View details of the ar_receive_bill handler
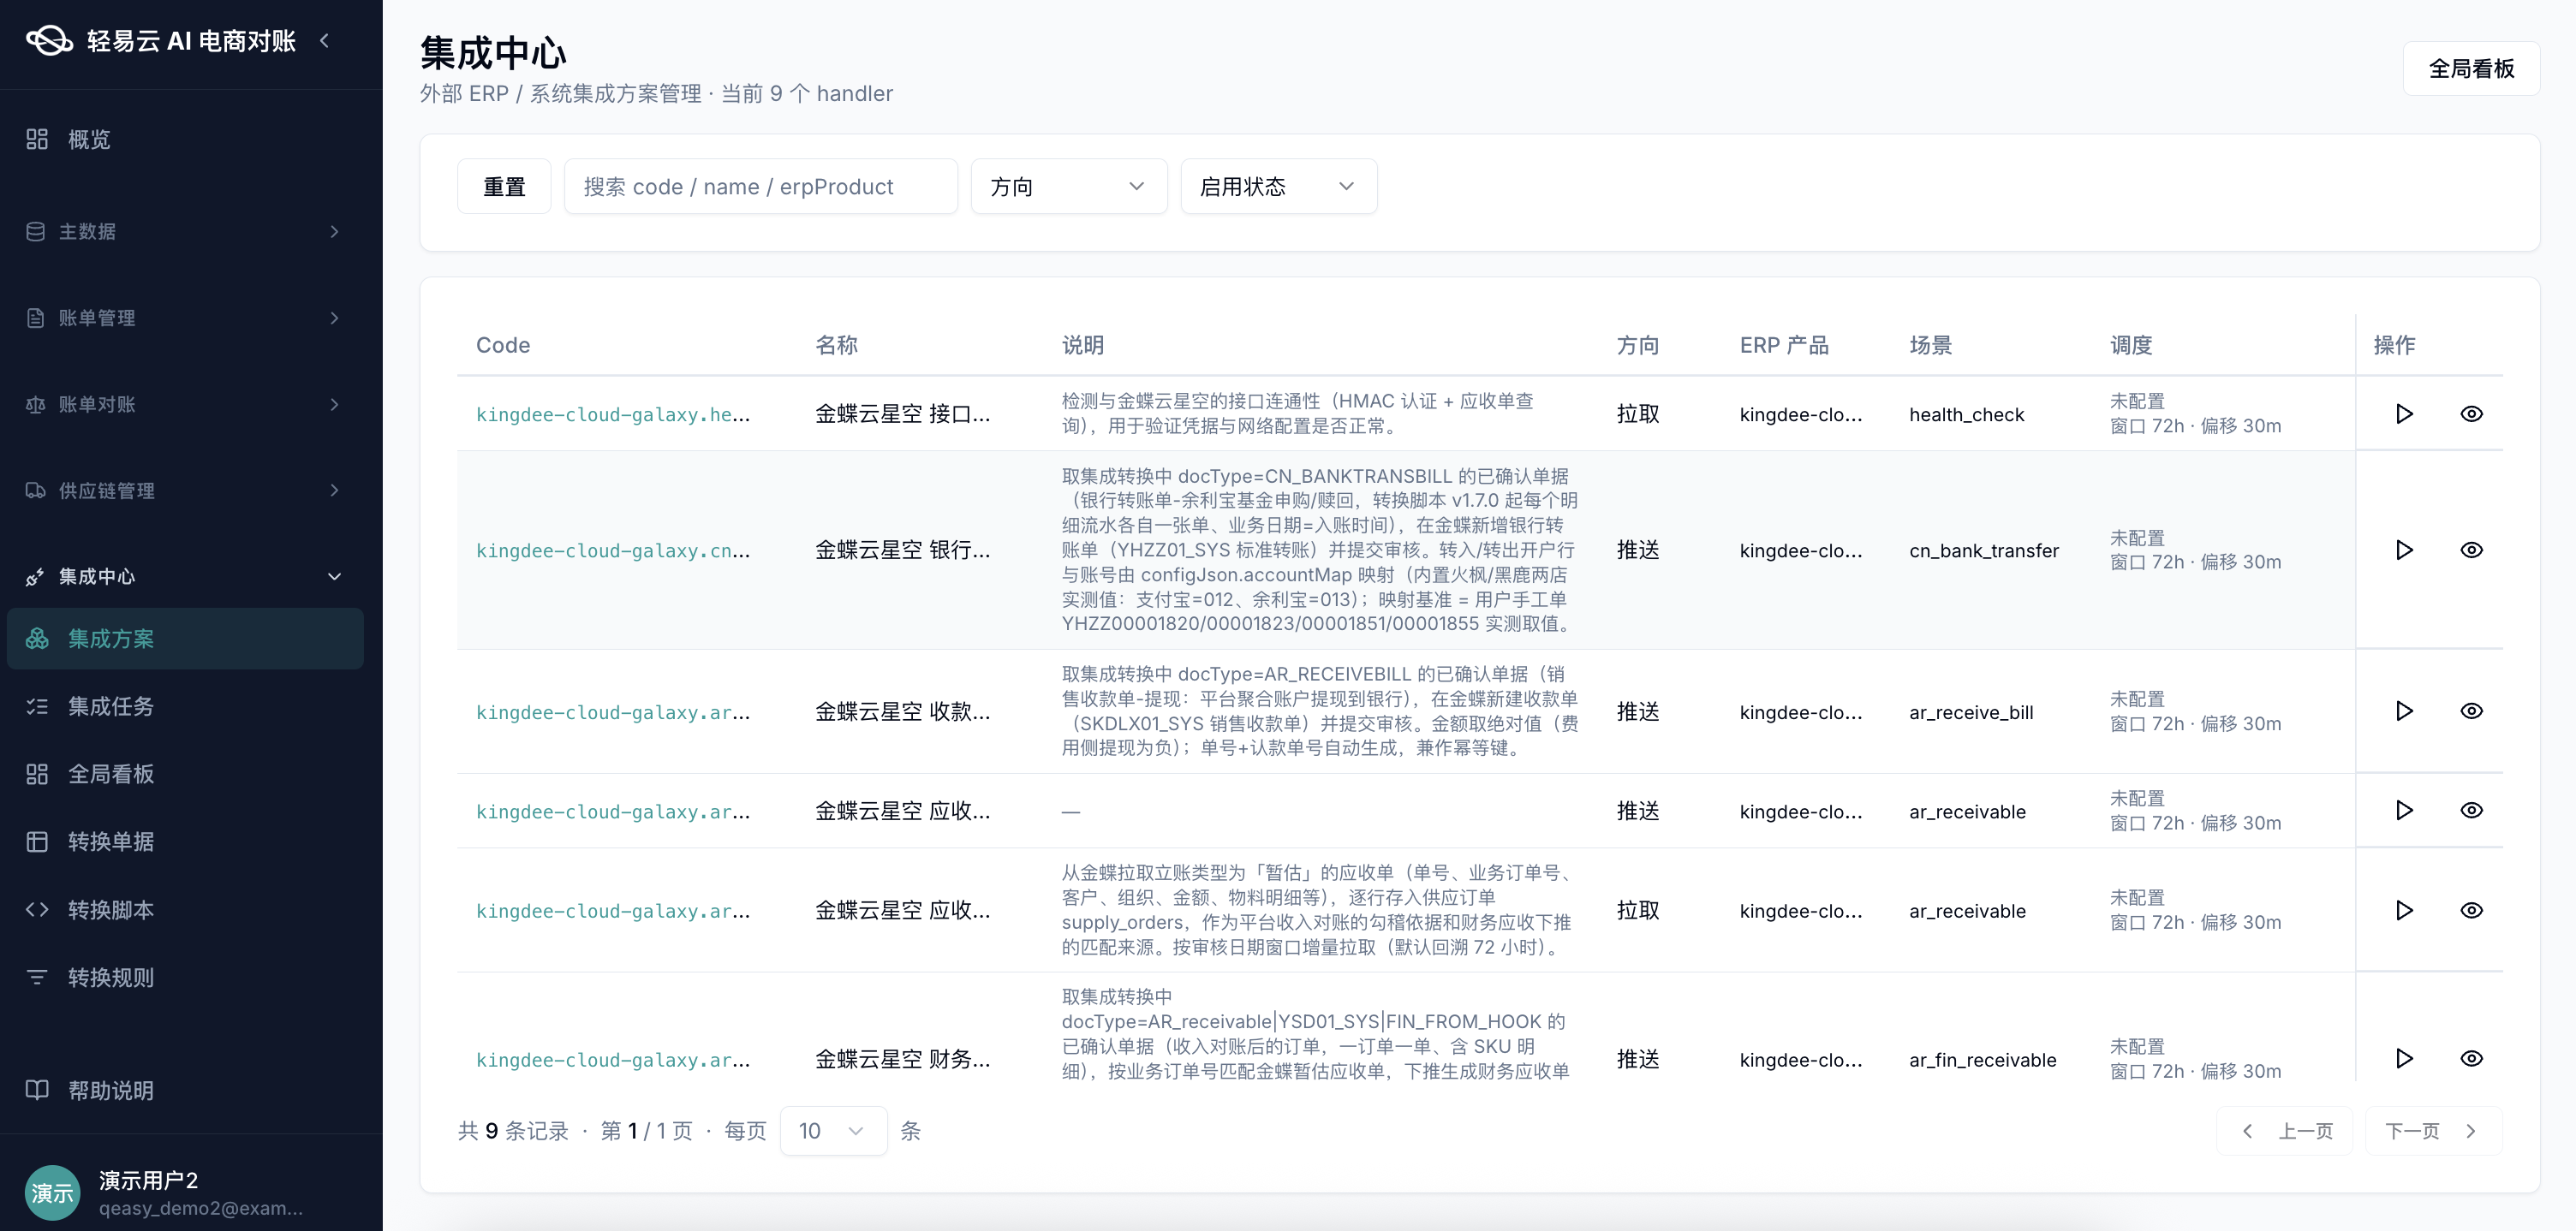Image resolution: width=2576 pixels, height=1231 pixels. pyautogui.click(x=2471, y=711)
